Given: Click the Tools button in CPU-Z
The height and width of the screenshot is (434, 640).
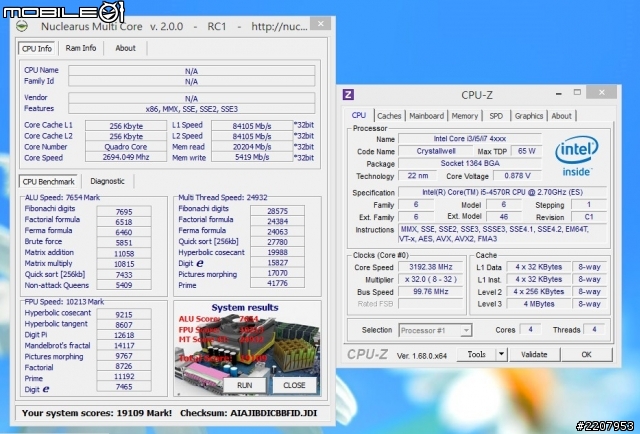Looking at the screenshot, I should (x=476, y=354).
